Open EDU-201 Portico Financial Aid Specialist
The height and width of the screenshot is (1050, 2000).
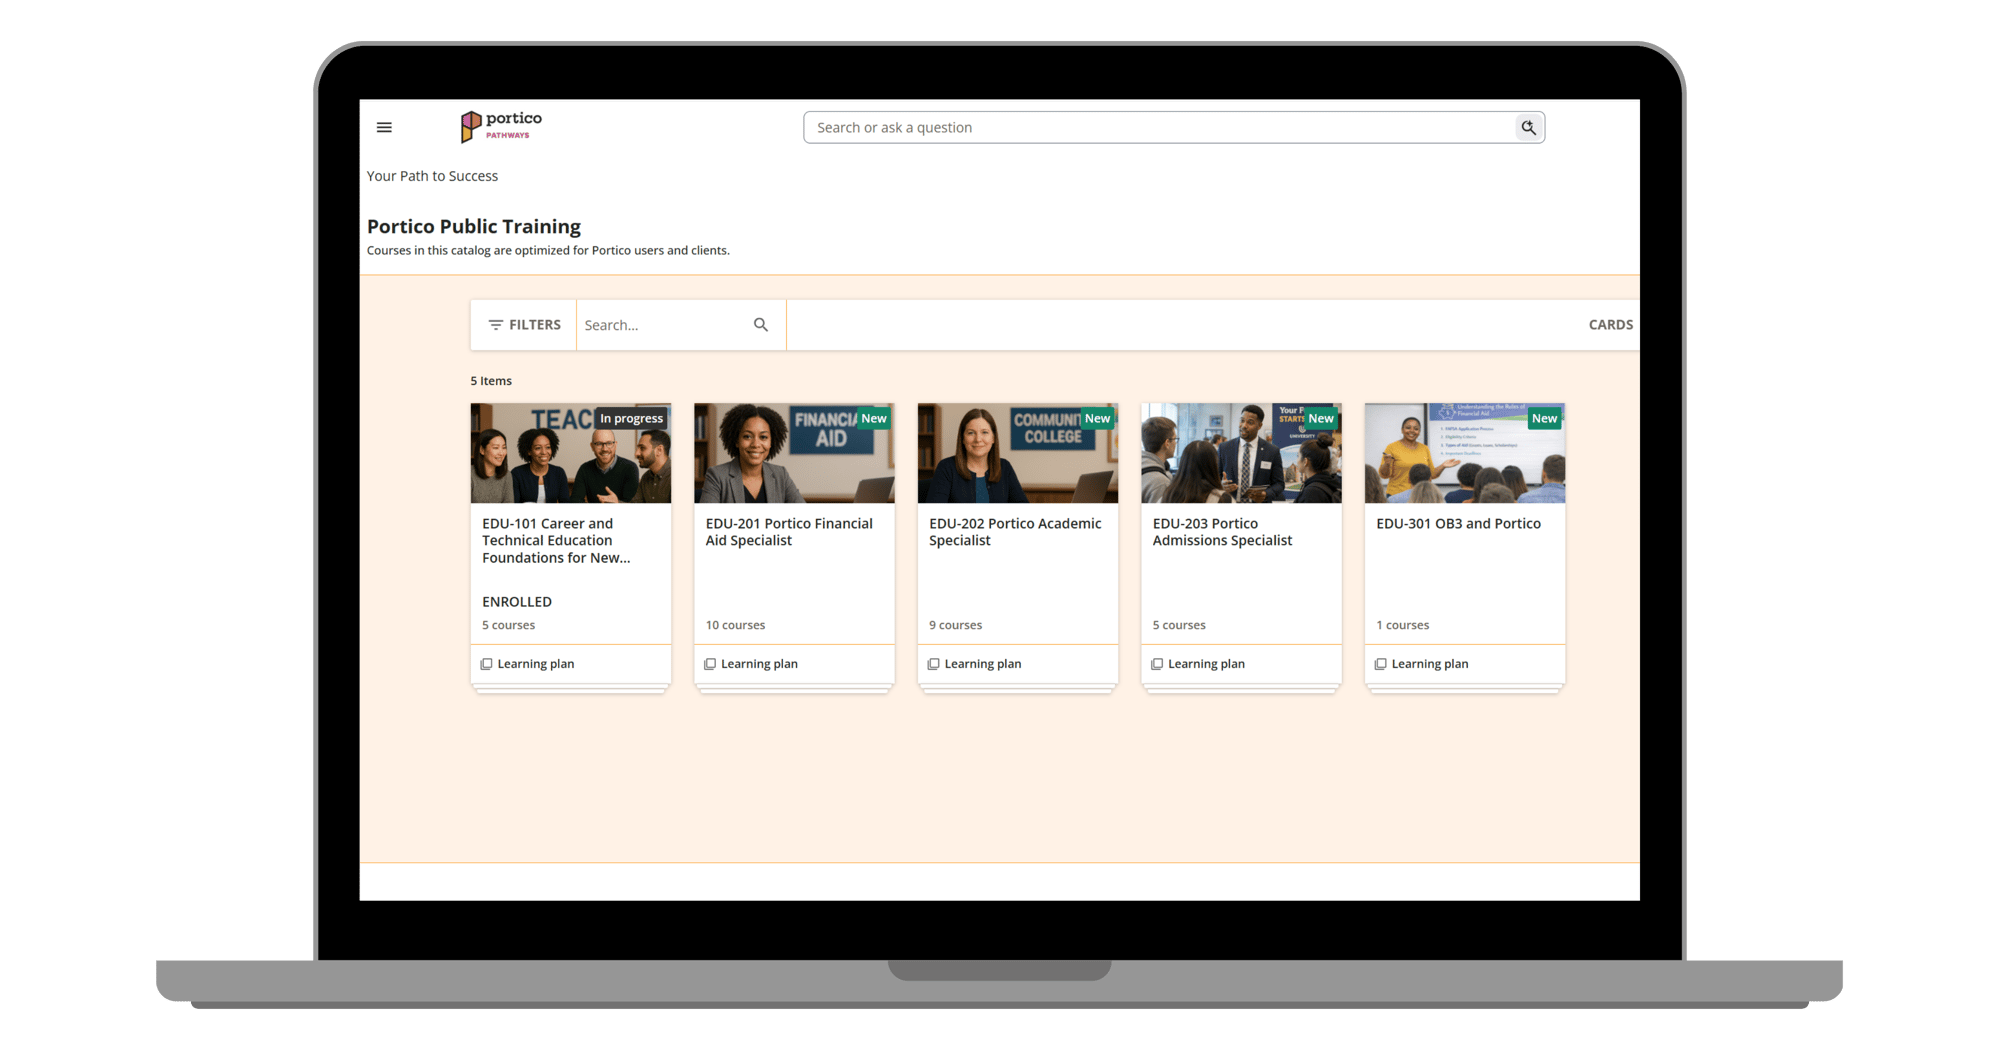click(x=789, y=532)
